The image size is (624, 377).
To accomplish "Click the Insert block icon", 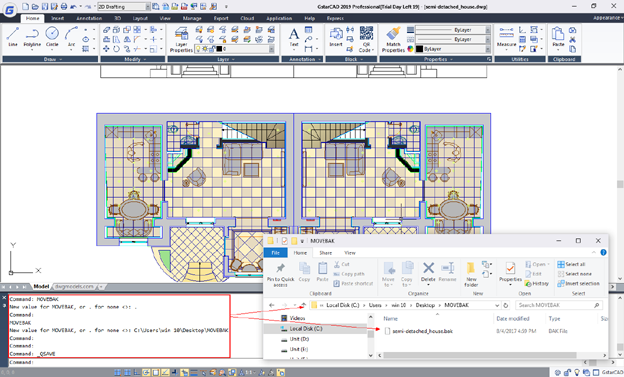I will (x=336, y=37).
